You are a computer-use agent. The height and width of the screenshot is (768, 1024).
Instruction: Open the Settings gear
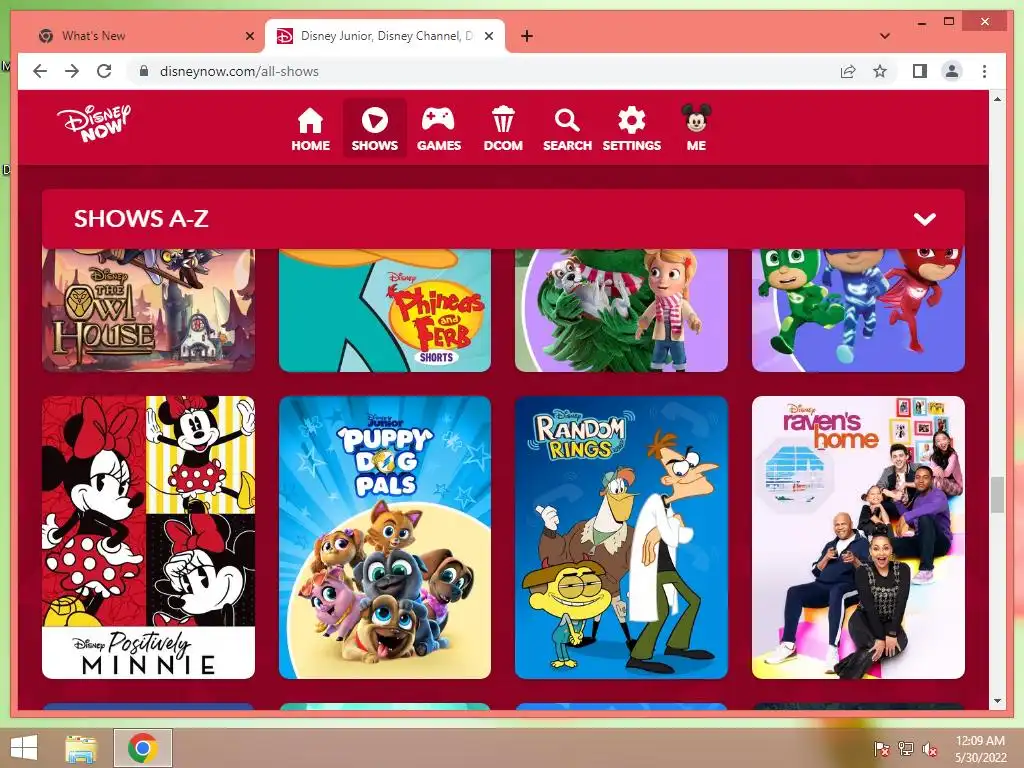632,129
